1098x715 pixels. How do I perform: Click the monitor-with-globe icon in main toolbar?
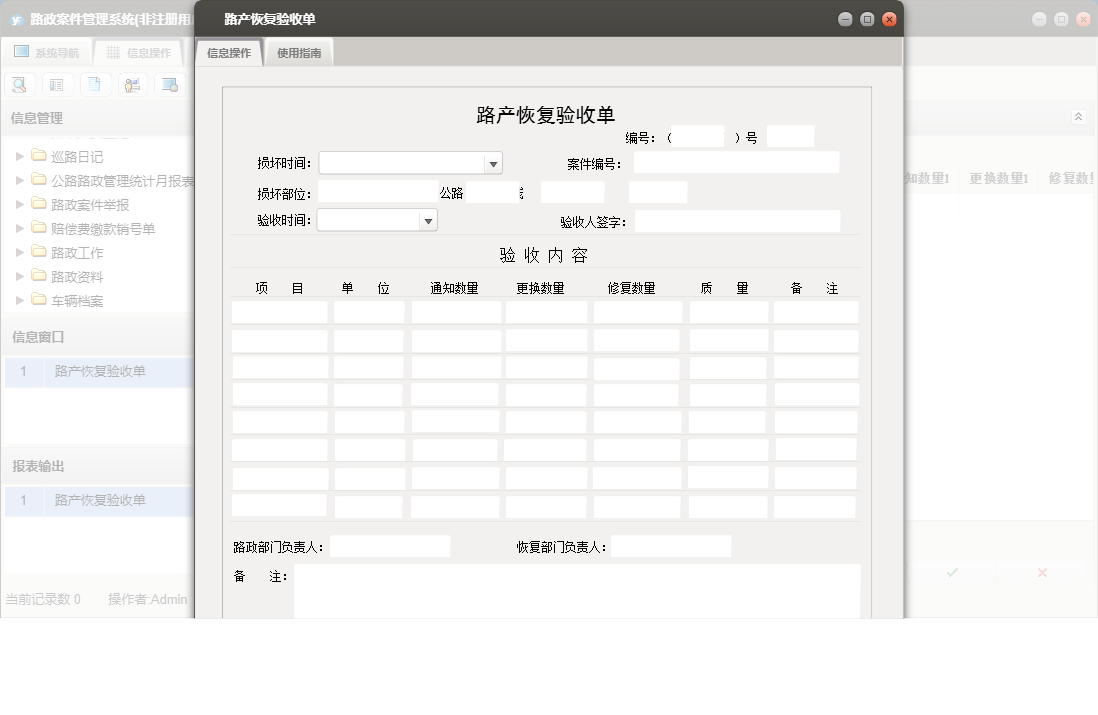click(x=169, y=85)
